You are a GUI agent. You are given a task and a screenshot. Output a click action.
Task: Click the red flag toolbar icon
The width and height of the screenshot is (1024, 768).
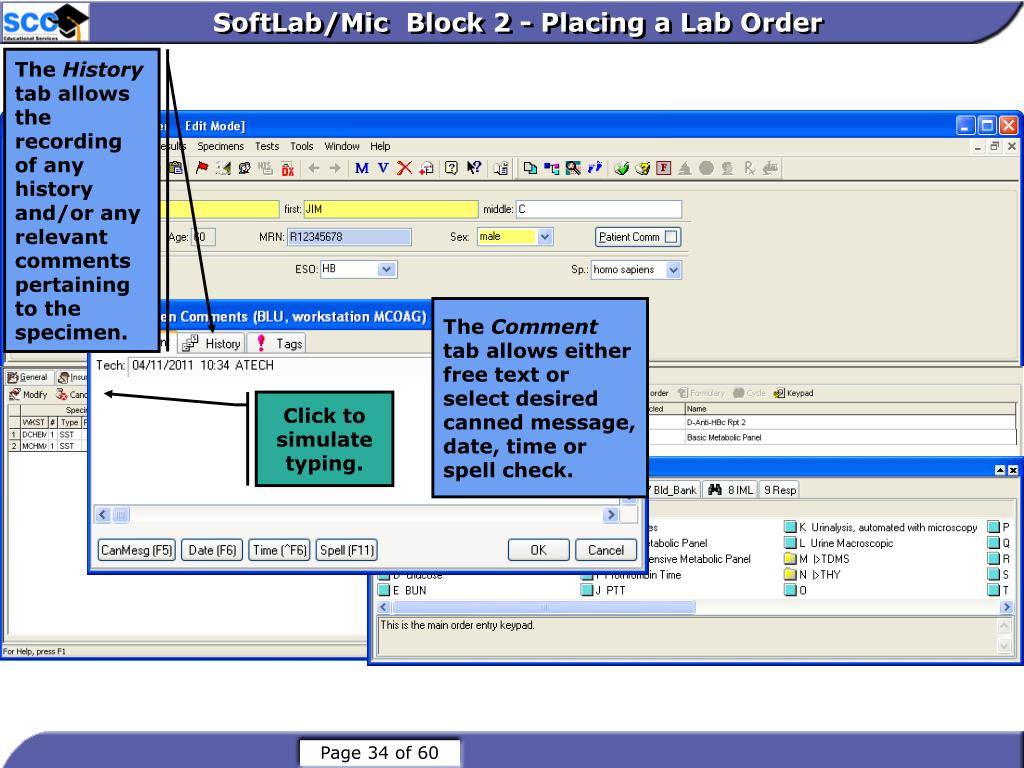[x=202, y=168]
